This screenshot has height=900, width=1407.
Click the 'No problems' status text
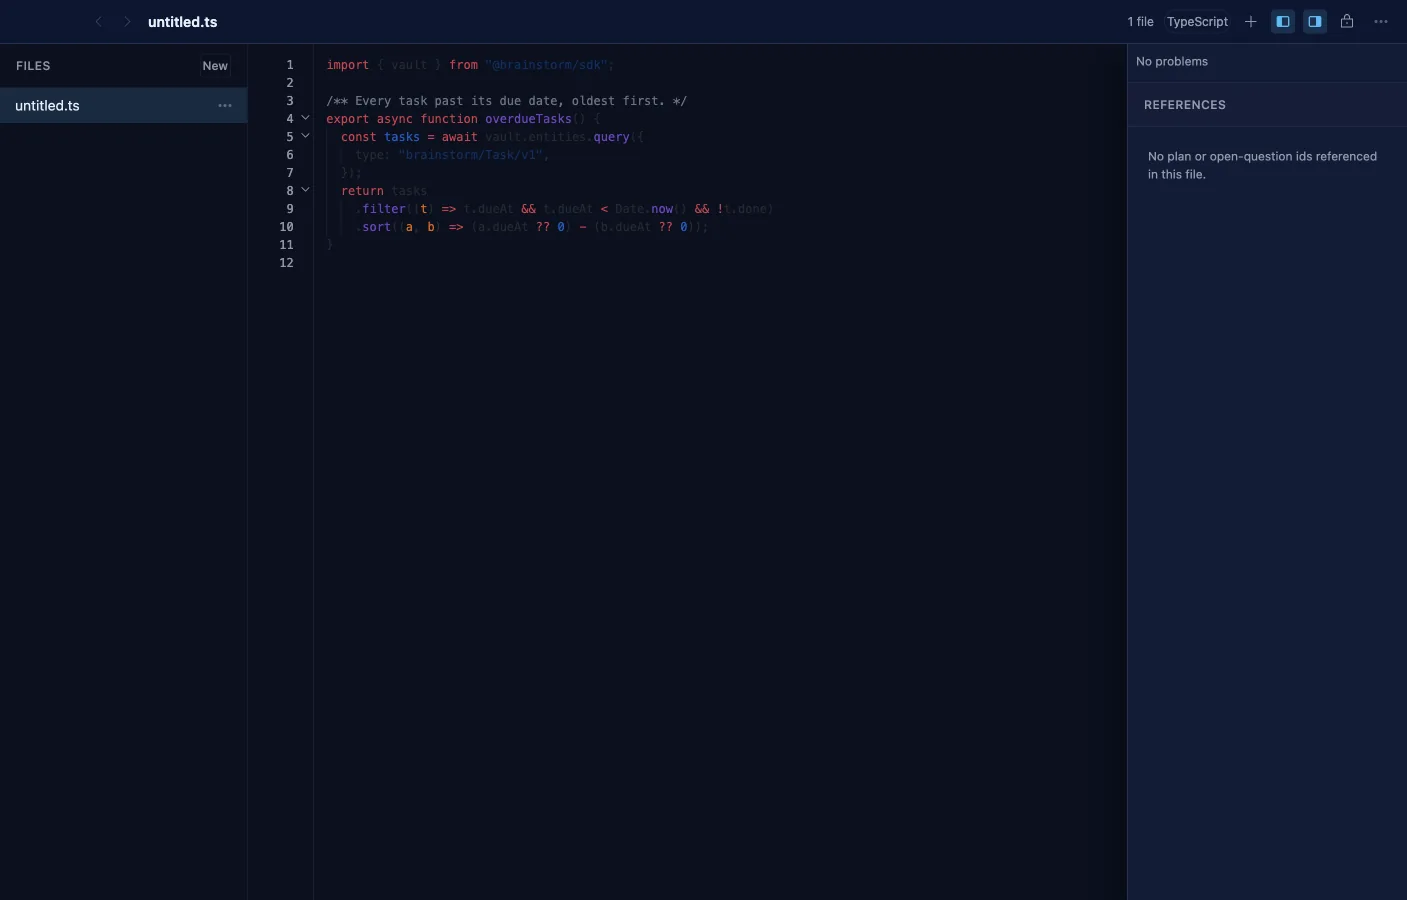click(1172, 61)
